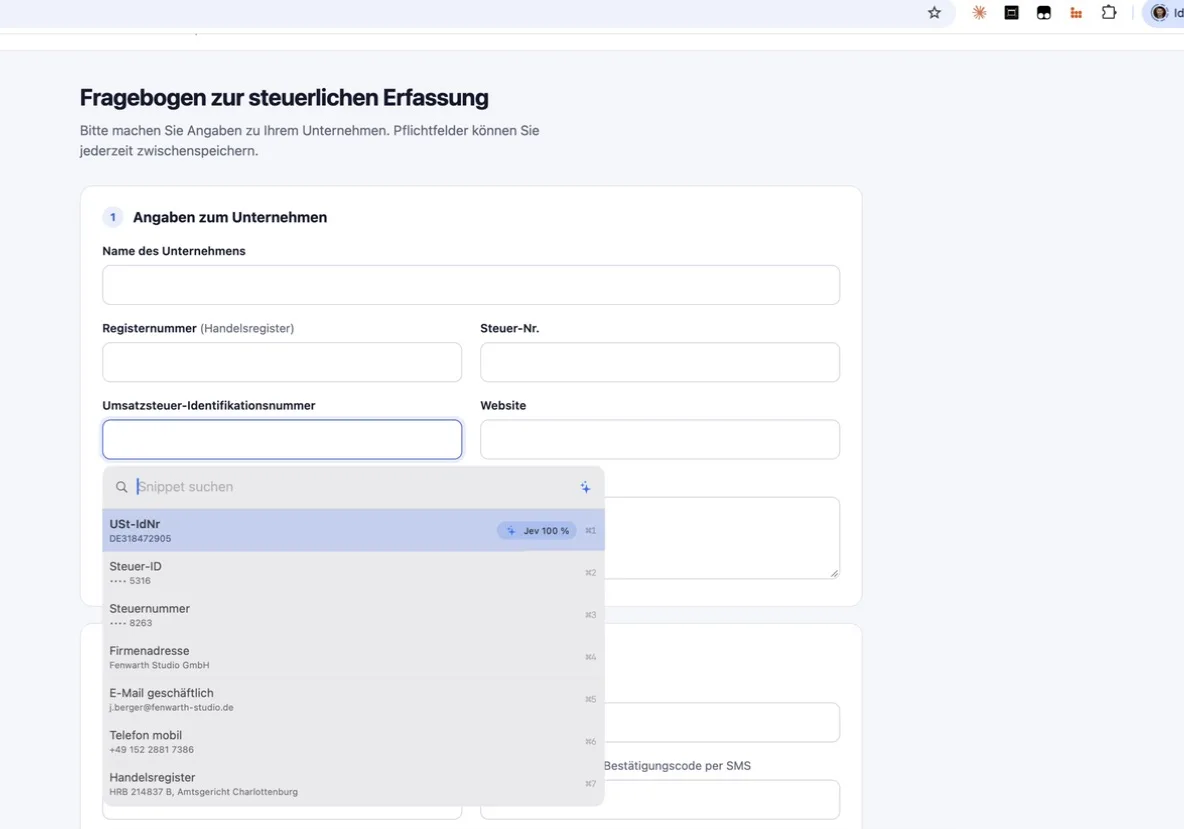Open the black mask-shaped extension icon
Image resolution: width=1184 pixels, height=829 pixels.
(1044, 12)
